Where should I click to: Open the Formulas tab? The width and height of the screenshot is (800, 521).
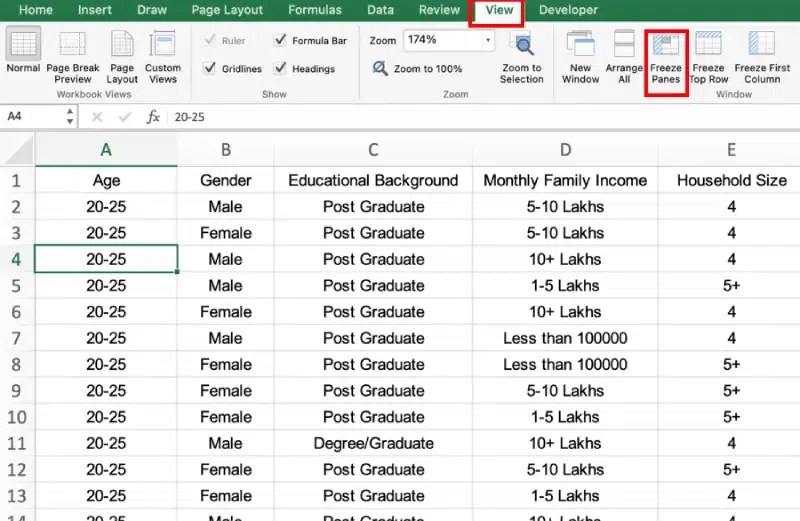315,10
